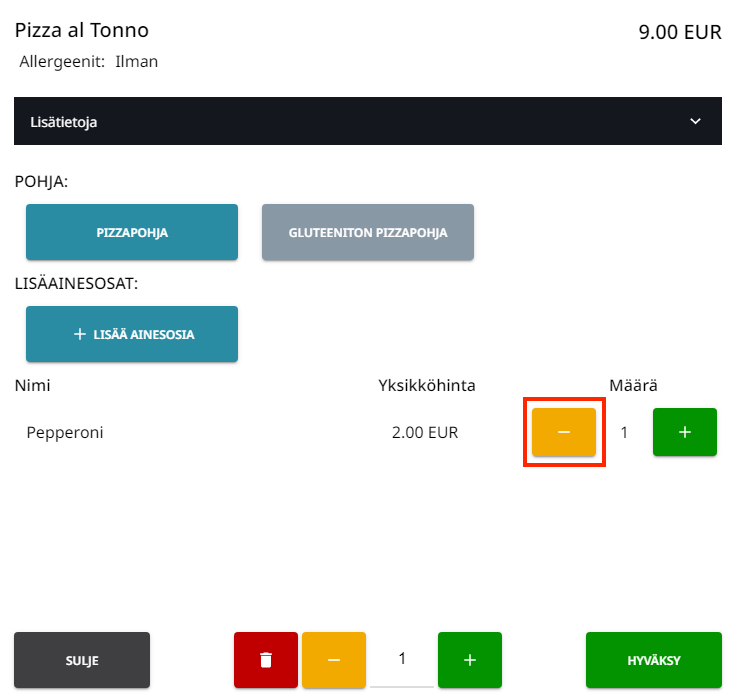Confirm the order with Hyväksy
732x699 pixels.
pyautogui.click(x=654, y=660)
